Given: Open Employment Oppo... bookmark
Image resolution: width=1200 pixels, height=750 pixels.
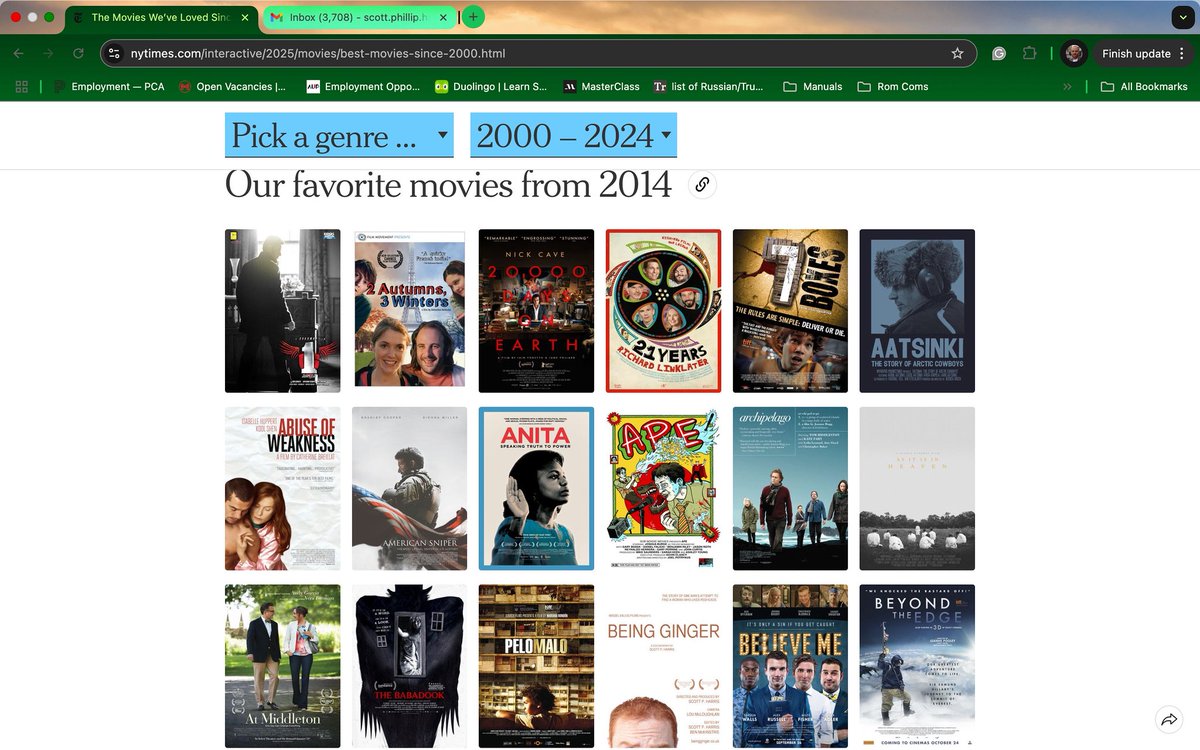Looking at the screenshot, I should coord(364,87).
